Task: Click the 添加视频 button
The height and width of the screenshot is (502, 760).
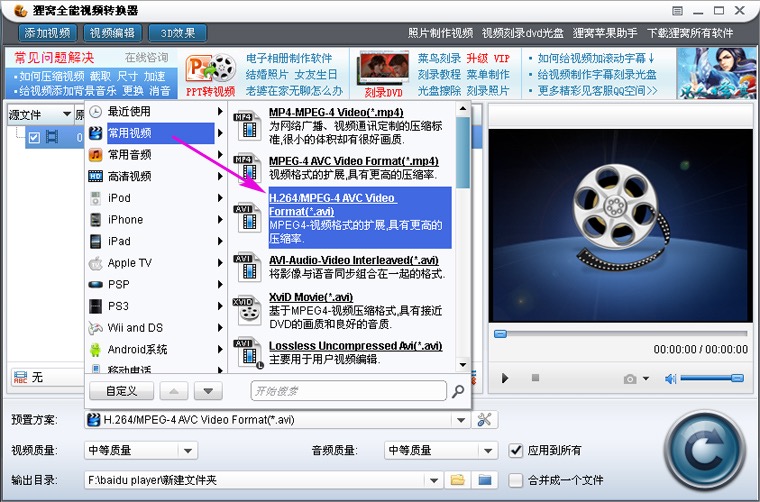Action: [48, 33]
